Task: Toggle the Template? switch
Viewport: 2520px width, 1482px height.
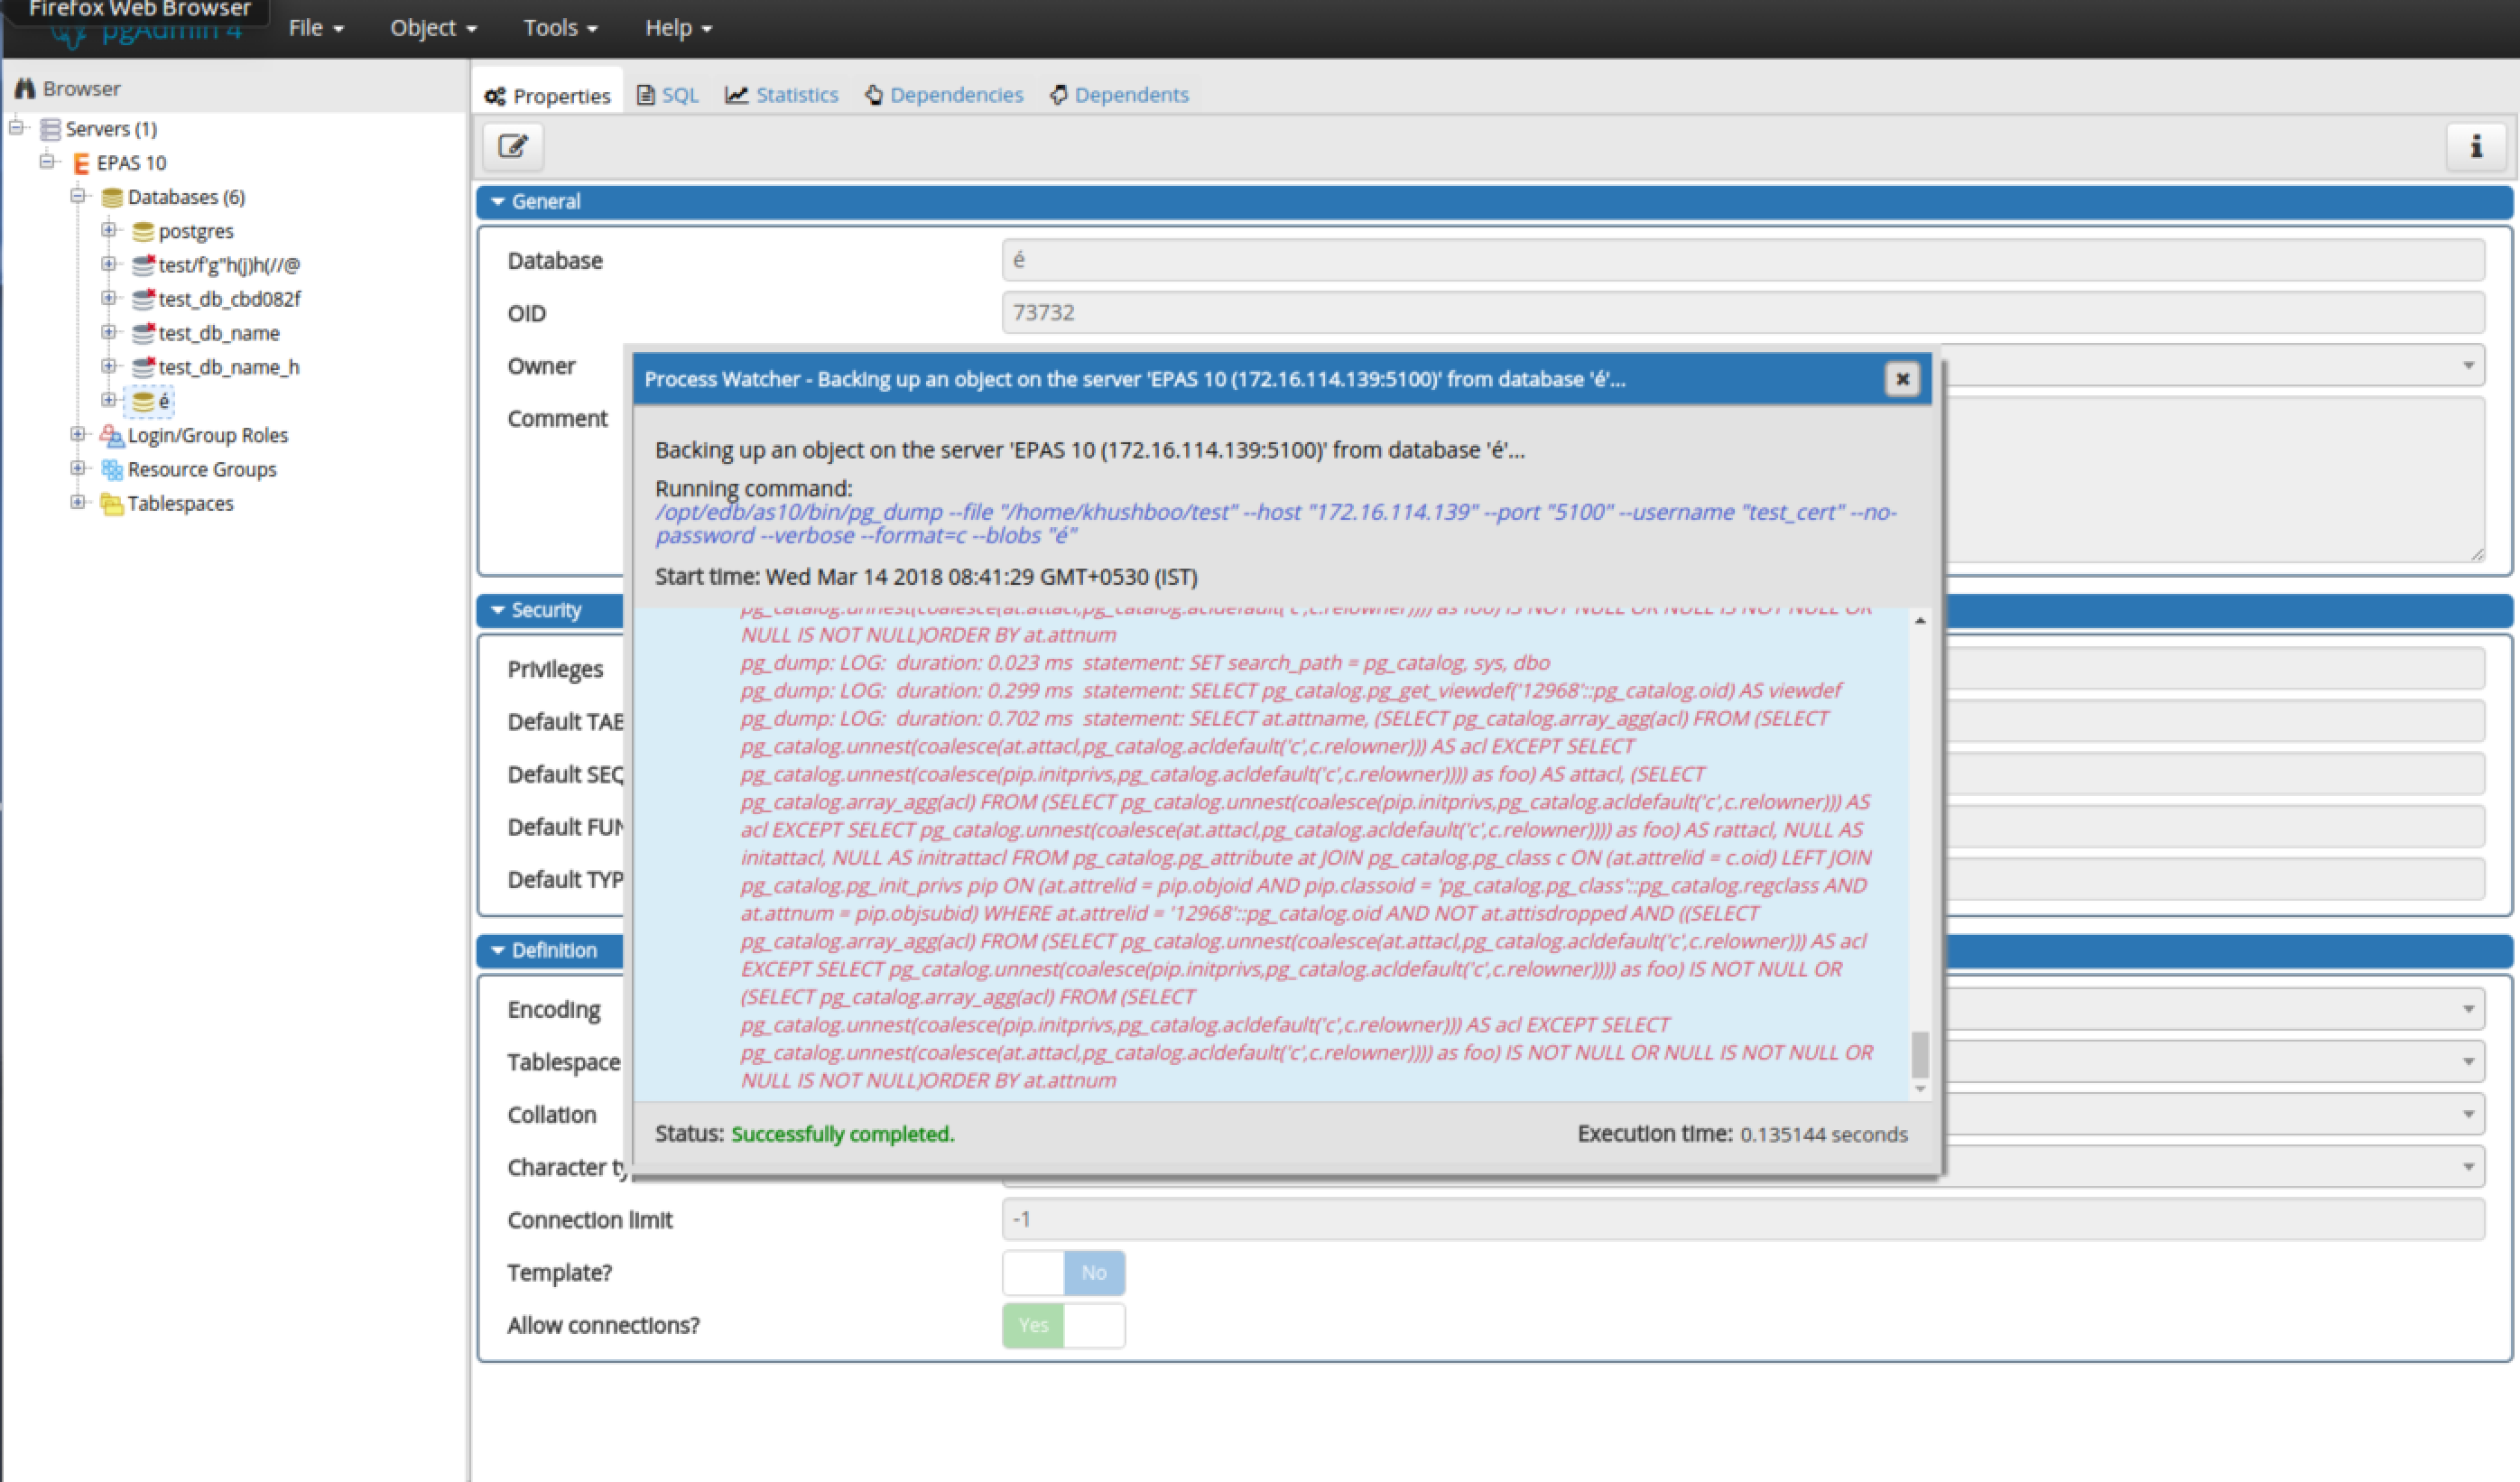Action: tap(1063, 1273)
